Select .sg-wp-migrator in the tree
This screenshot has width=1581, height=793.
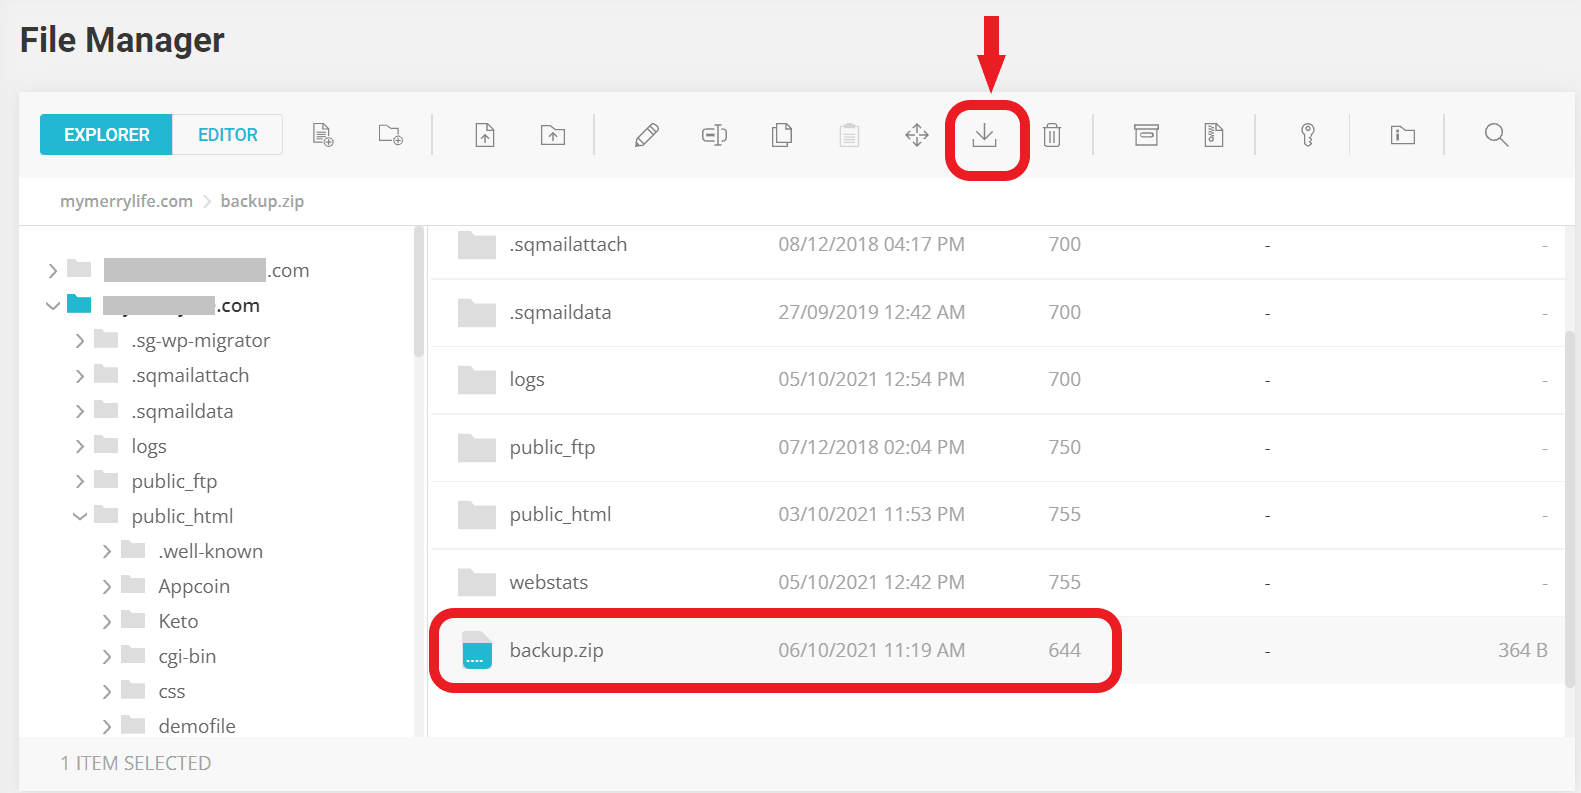pos(200,340)
